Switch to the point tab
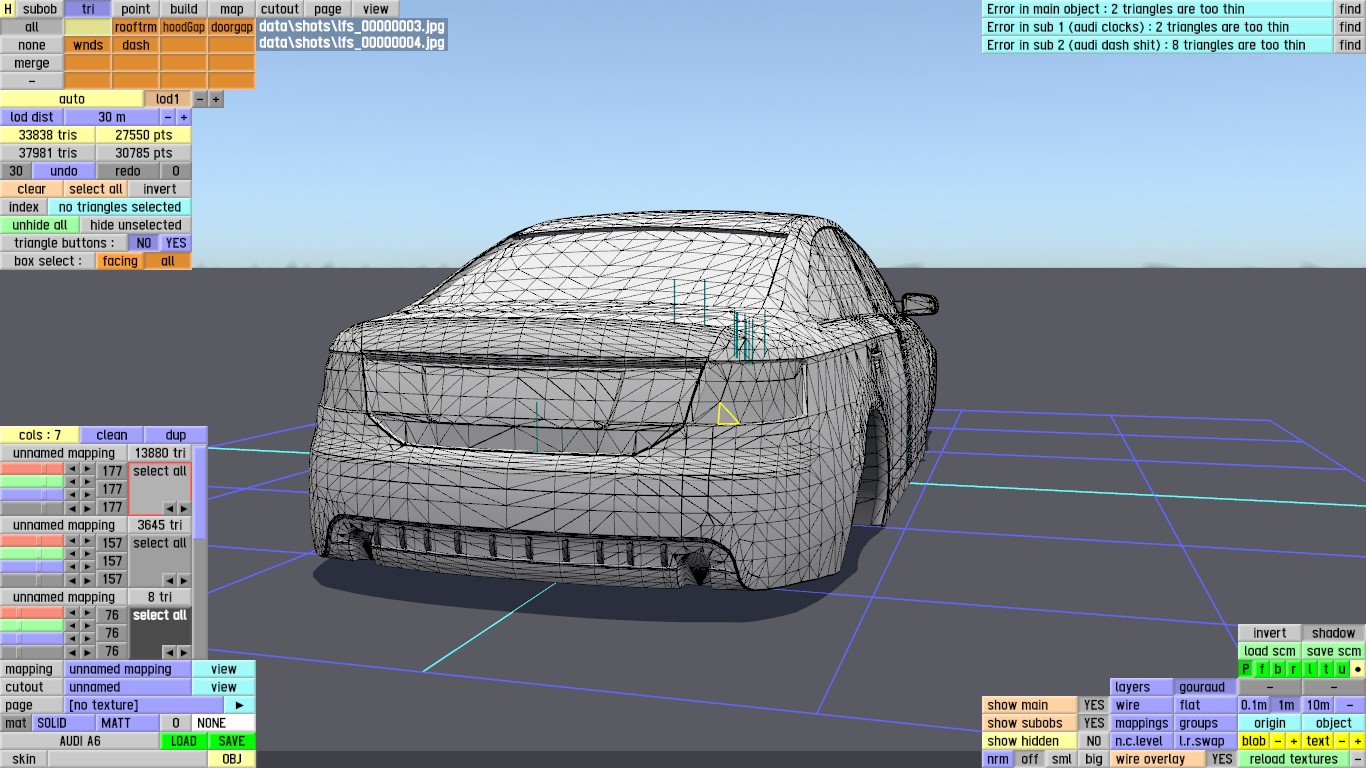1366x768 pixels. pyautogui.click(x=136, y=9)
